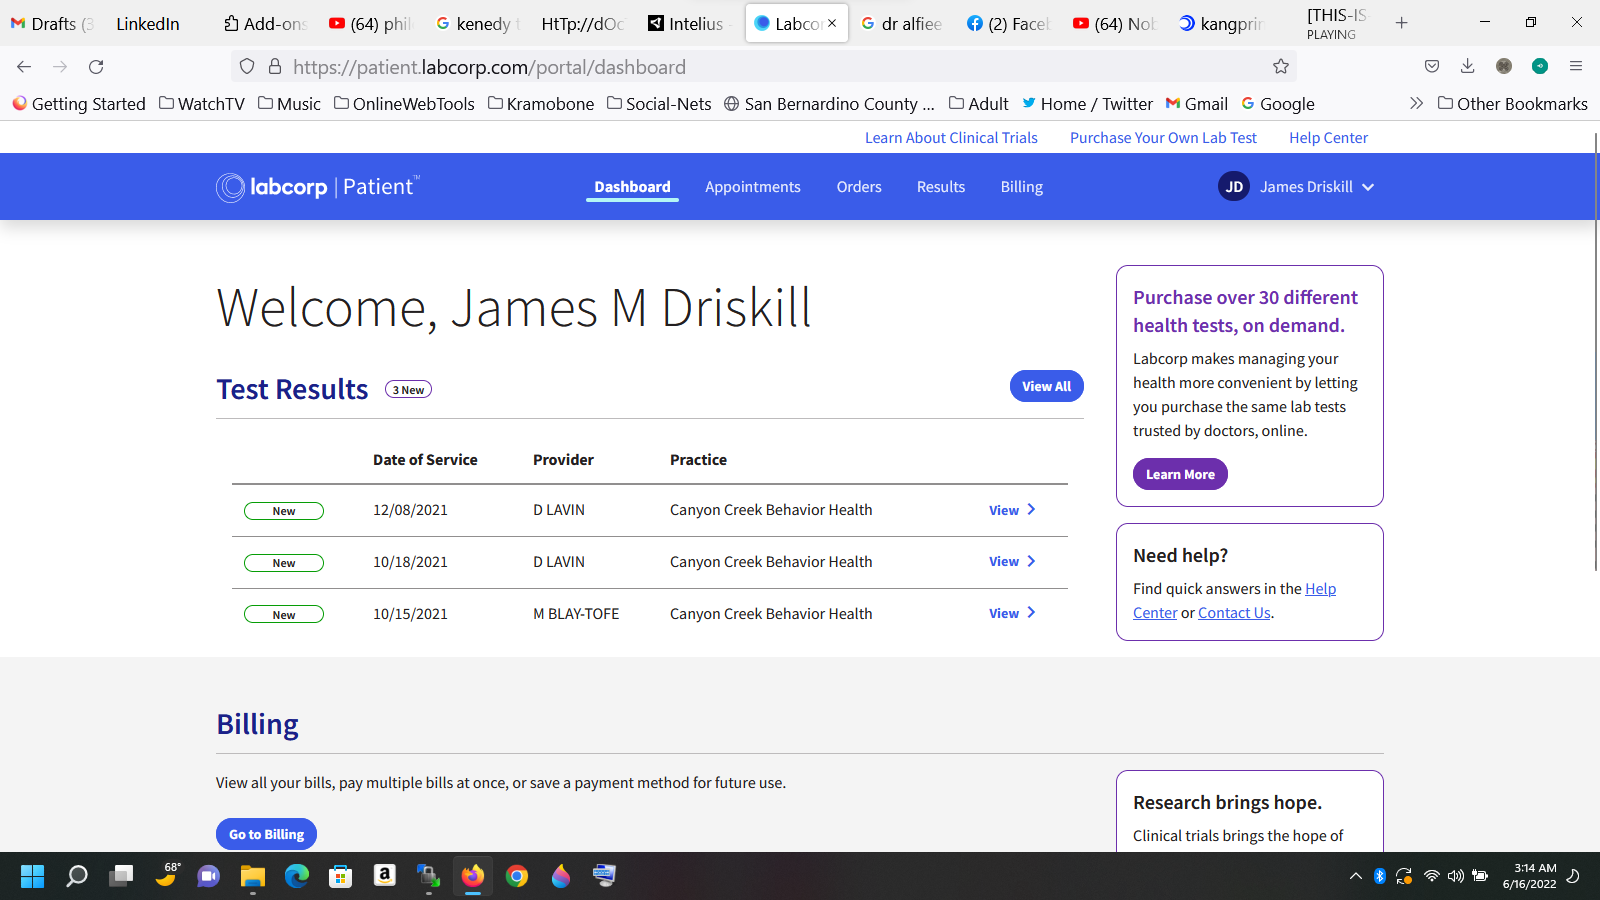Open the Pocket save icon
The width and height of the screenshot is (1600, 900).
click(x=1432, y=67)
